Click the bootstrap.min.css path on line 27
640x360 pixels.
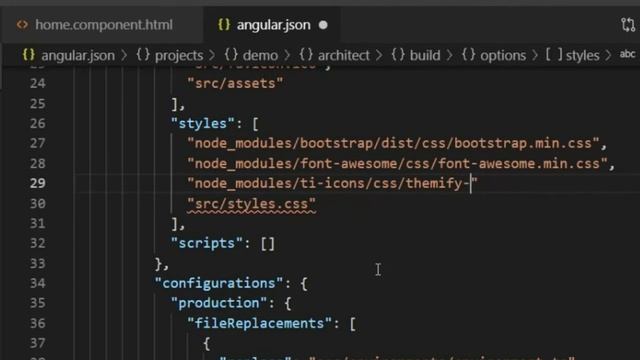click(x=393, y=143)
